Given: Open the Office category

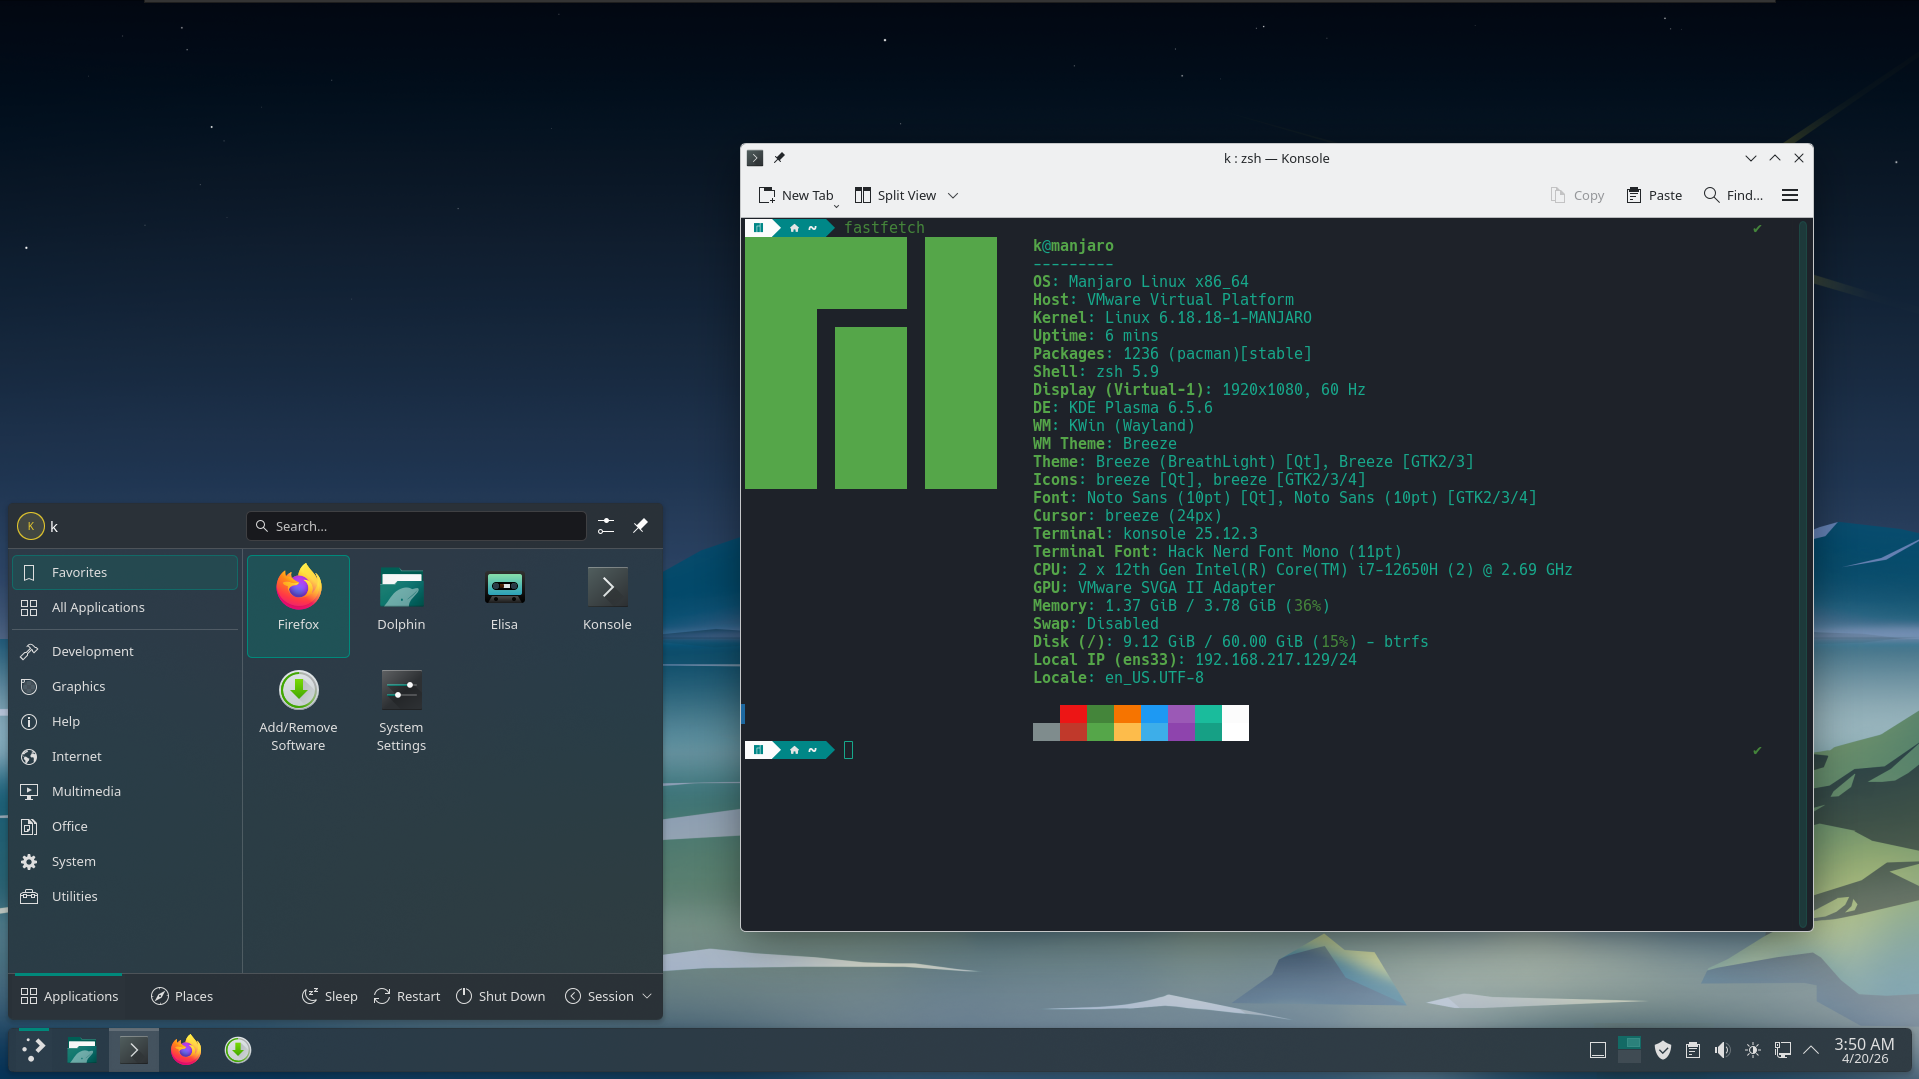Looking at the screenshot, I should 125,826.
